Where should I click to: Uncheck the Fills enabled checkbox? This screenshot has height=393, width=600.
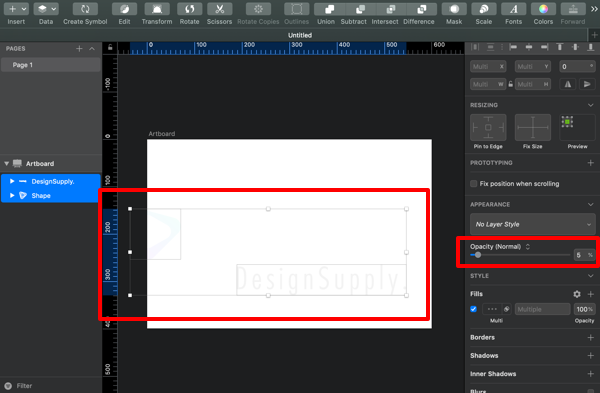(x=474, y=309)
